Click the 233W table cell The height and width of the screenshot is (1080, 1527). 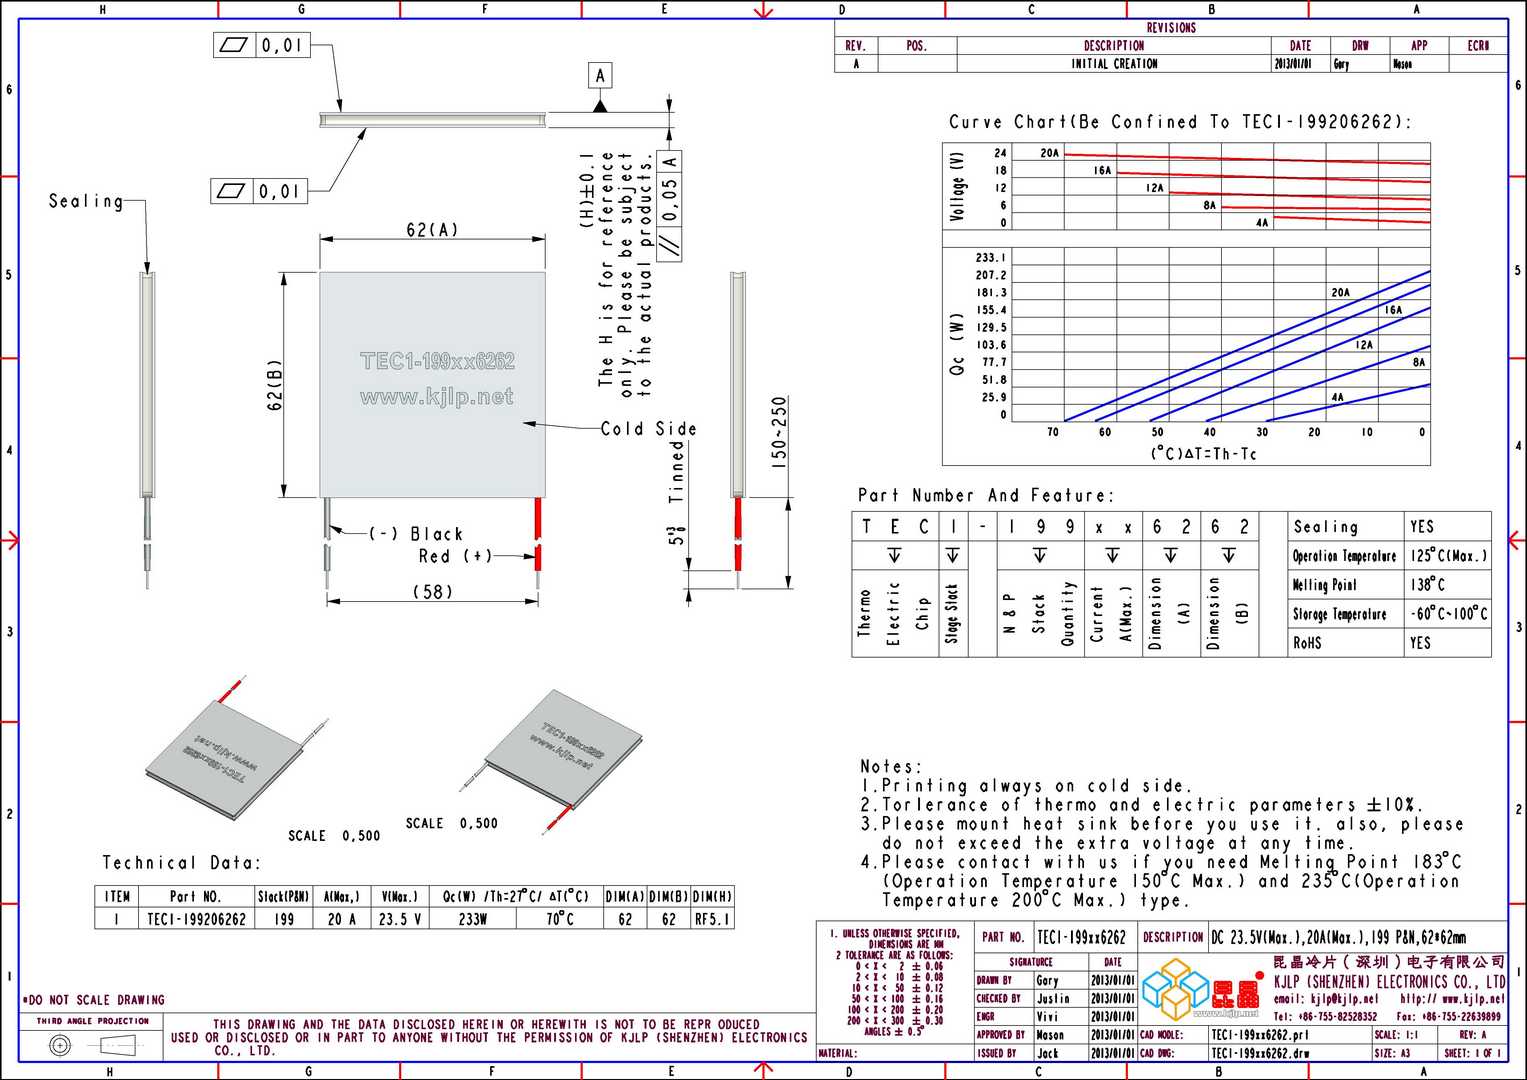pyautogui.click(x=472, y=919)
